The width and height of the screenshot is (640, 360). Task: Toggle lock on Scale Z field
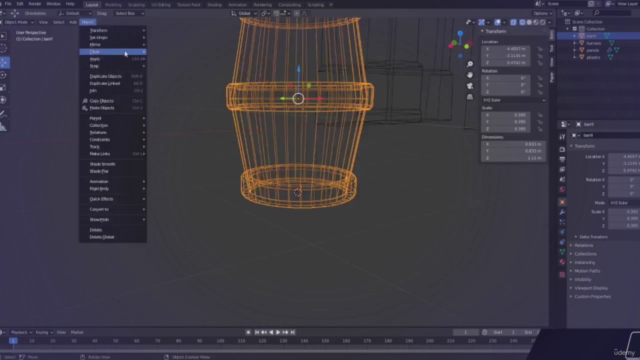click(540, 129)
